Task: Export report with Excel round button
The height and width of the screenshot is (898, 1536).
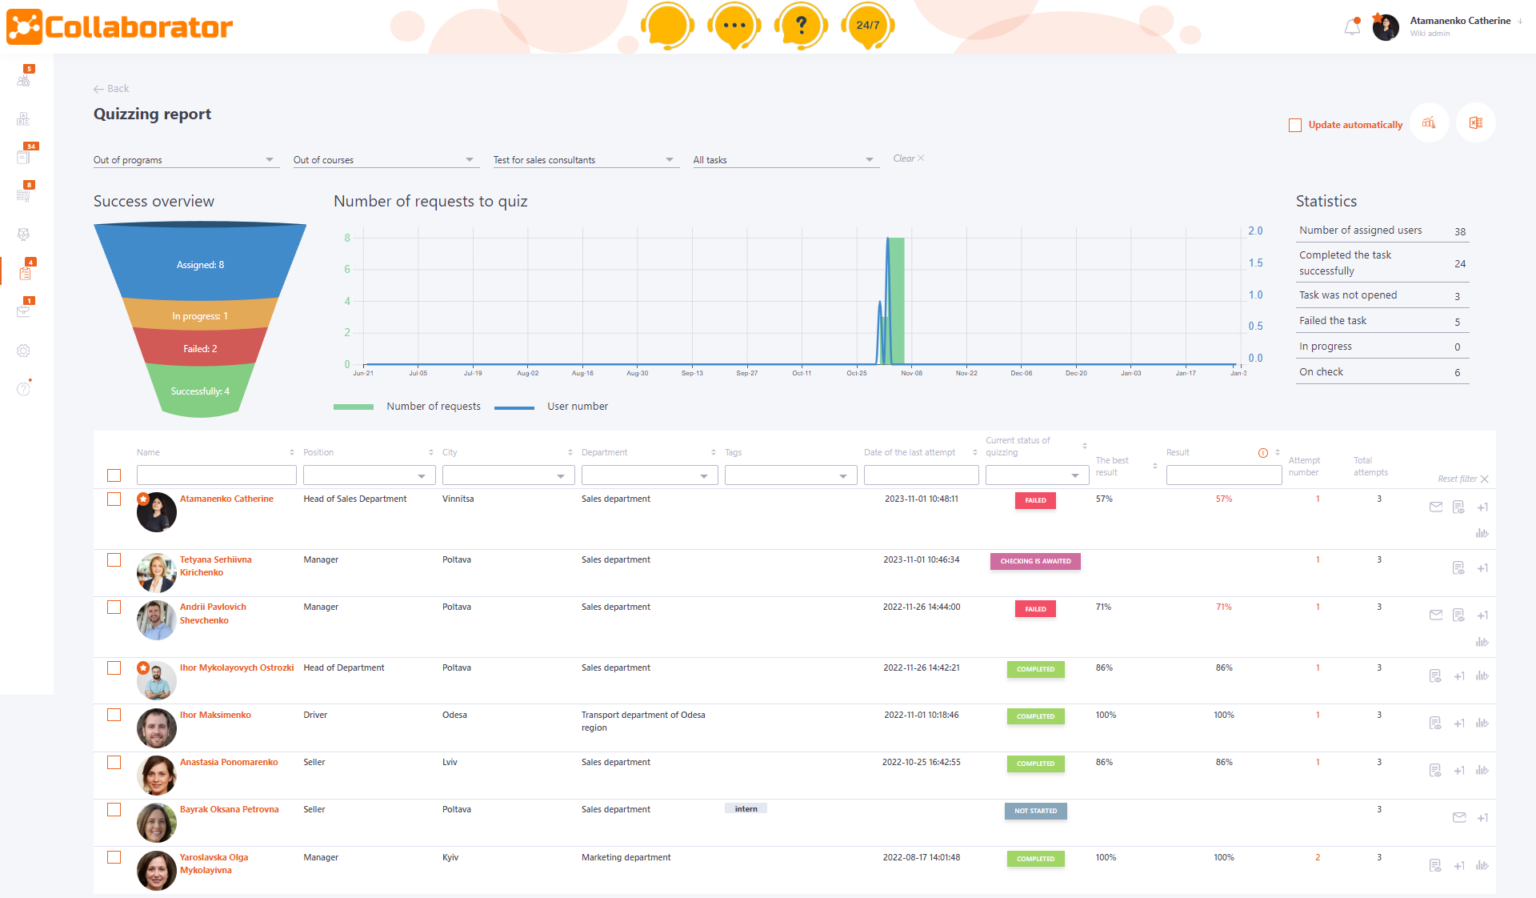Action: [1475, 123]
